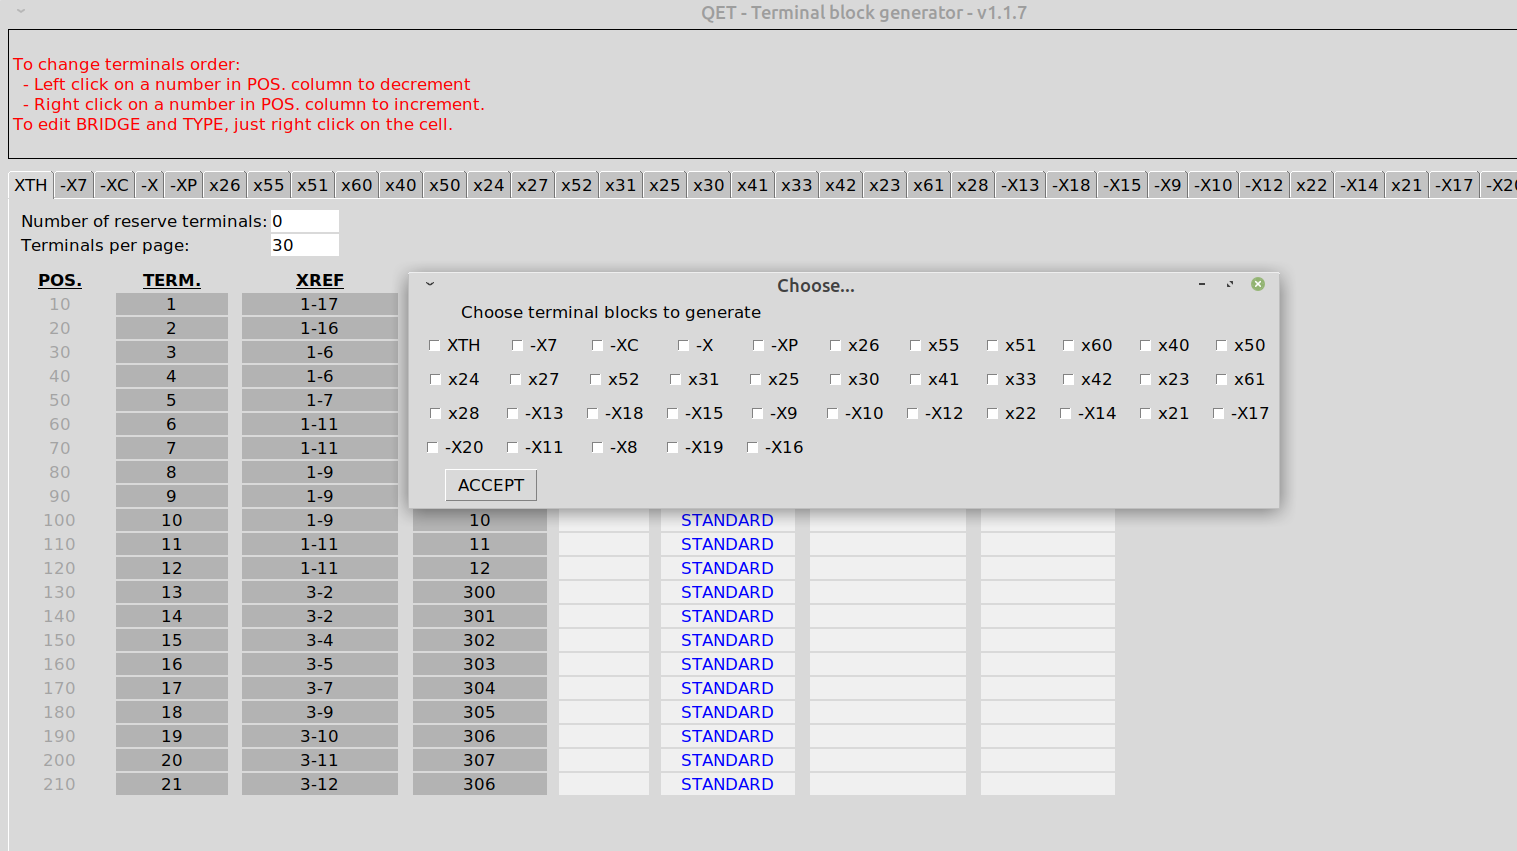Click the XREF cell 3-10
The height and width of the screenshot is (851, 1517).
coord(319,736)
